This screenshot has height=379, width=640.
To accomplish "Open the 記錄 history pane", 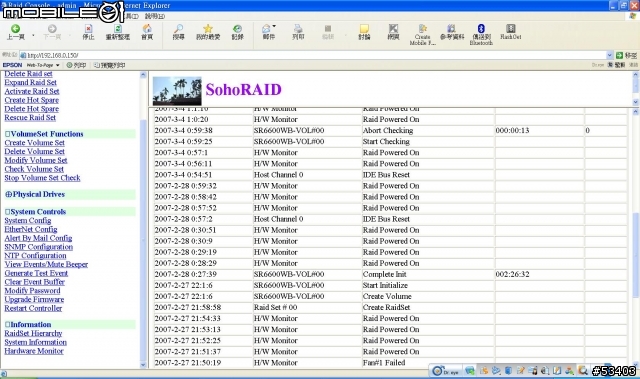I will (x=237, y=32).
